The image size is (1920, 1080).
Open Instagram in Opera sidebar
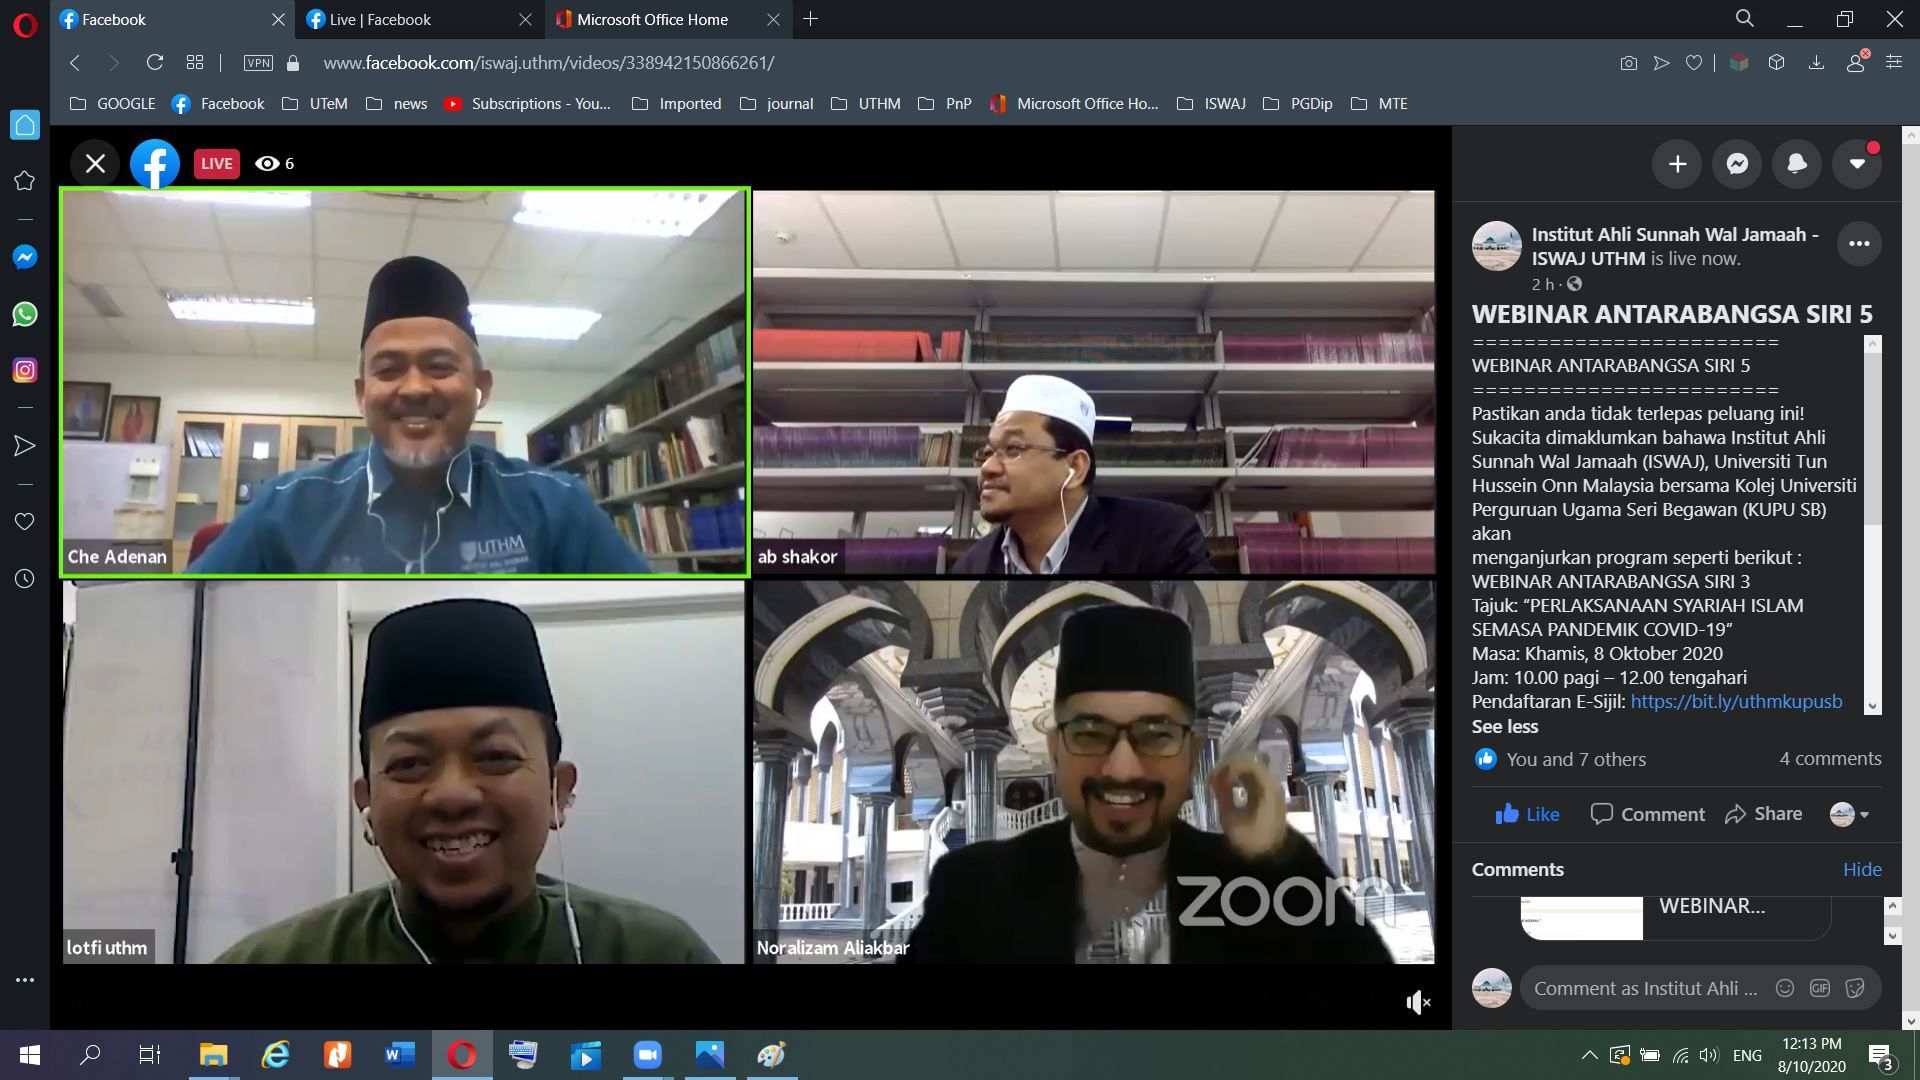point(25,370)
